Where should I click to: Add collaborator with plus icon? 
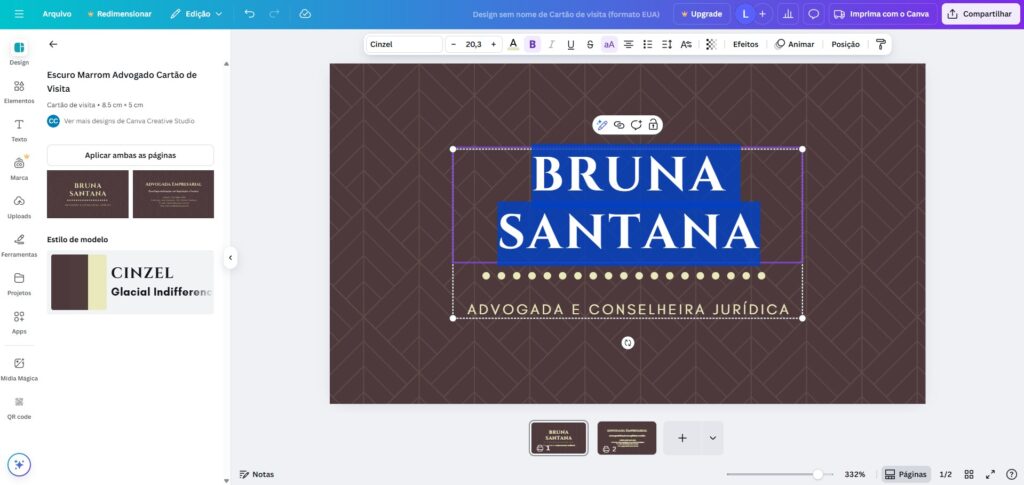[762, 14]
